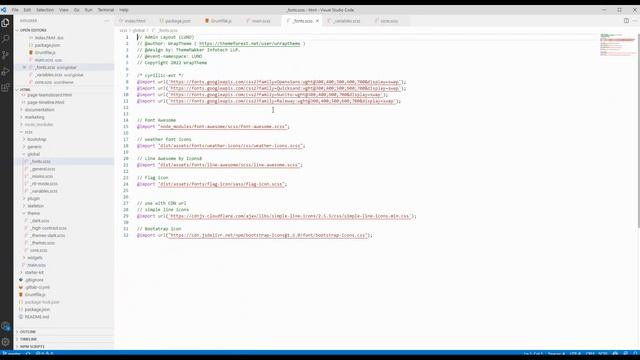Image resolution: width=640 pixels, height=360 pixels.
Task: Open README.md in Explorer
Action: point(37,317)
